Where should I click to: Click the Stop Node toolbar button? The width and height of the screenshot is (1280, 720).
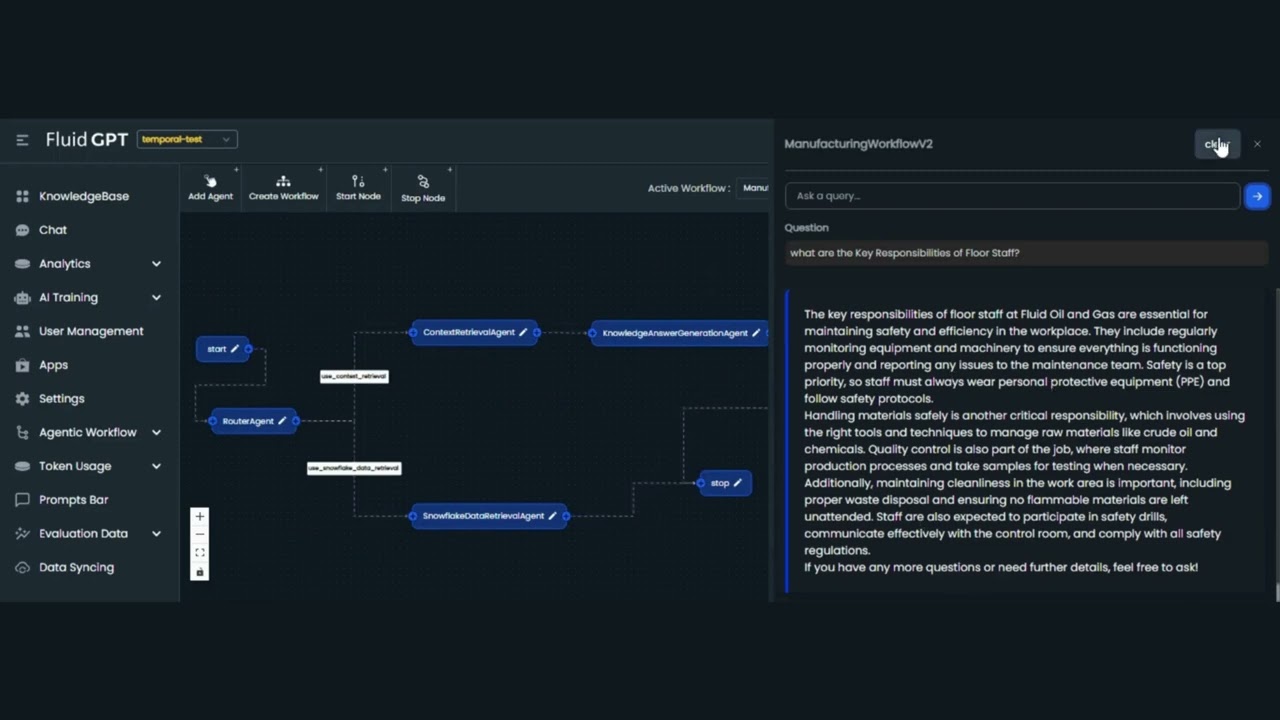[423, 188]
